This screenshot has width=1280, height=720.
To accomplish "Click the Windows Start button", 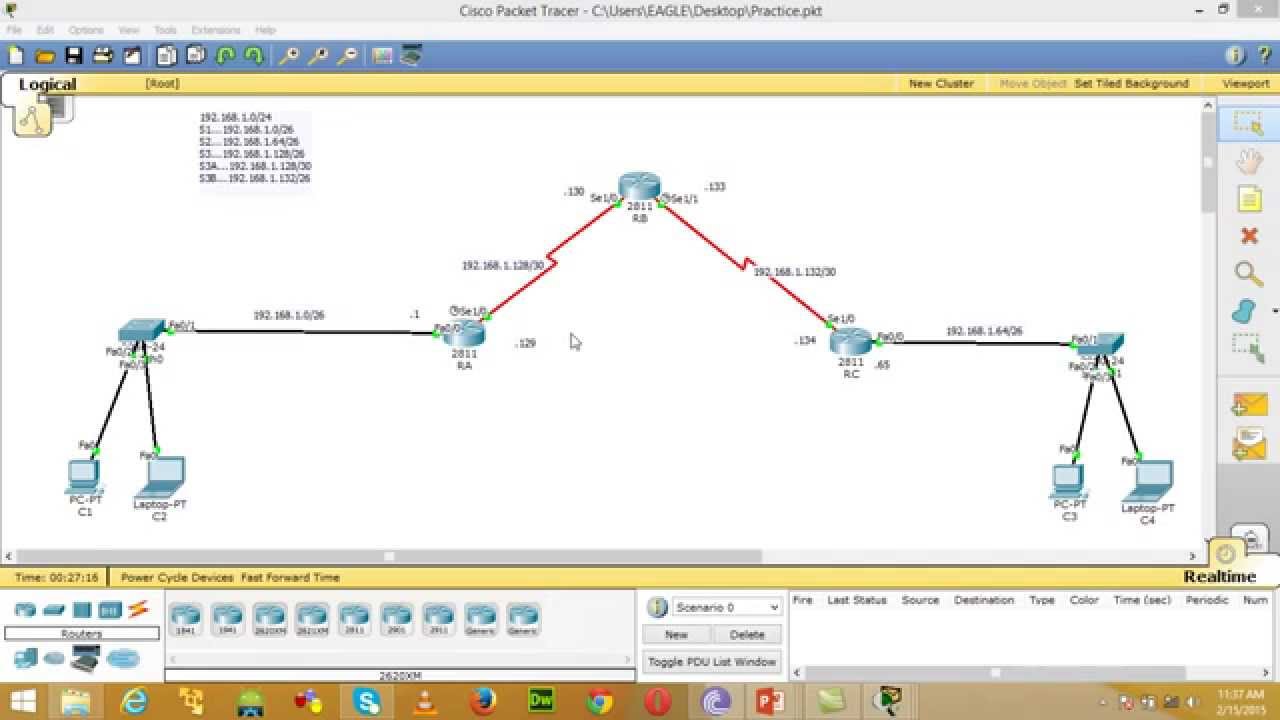I will tap(22, 701).
